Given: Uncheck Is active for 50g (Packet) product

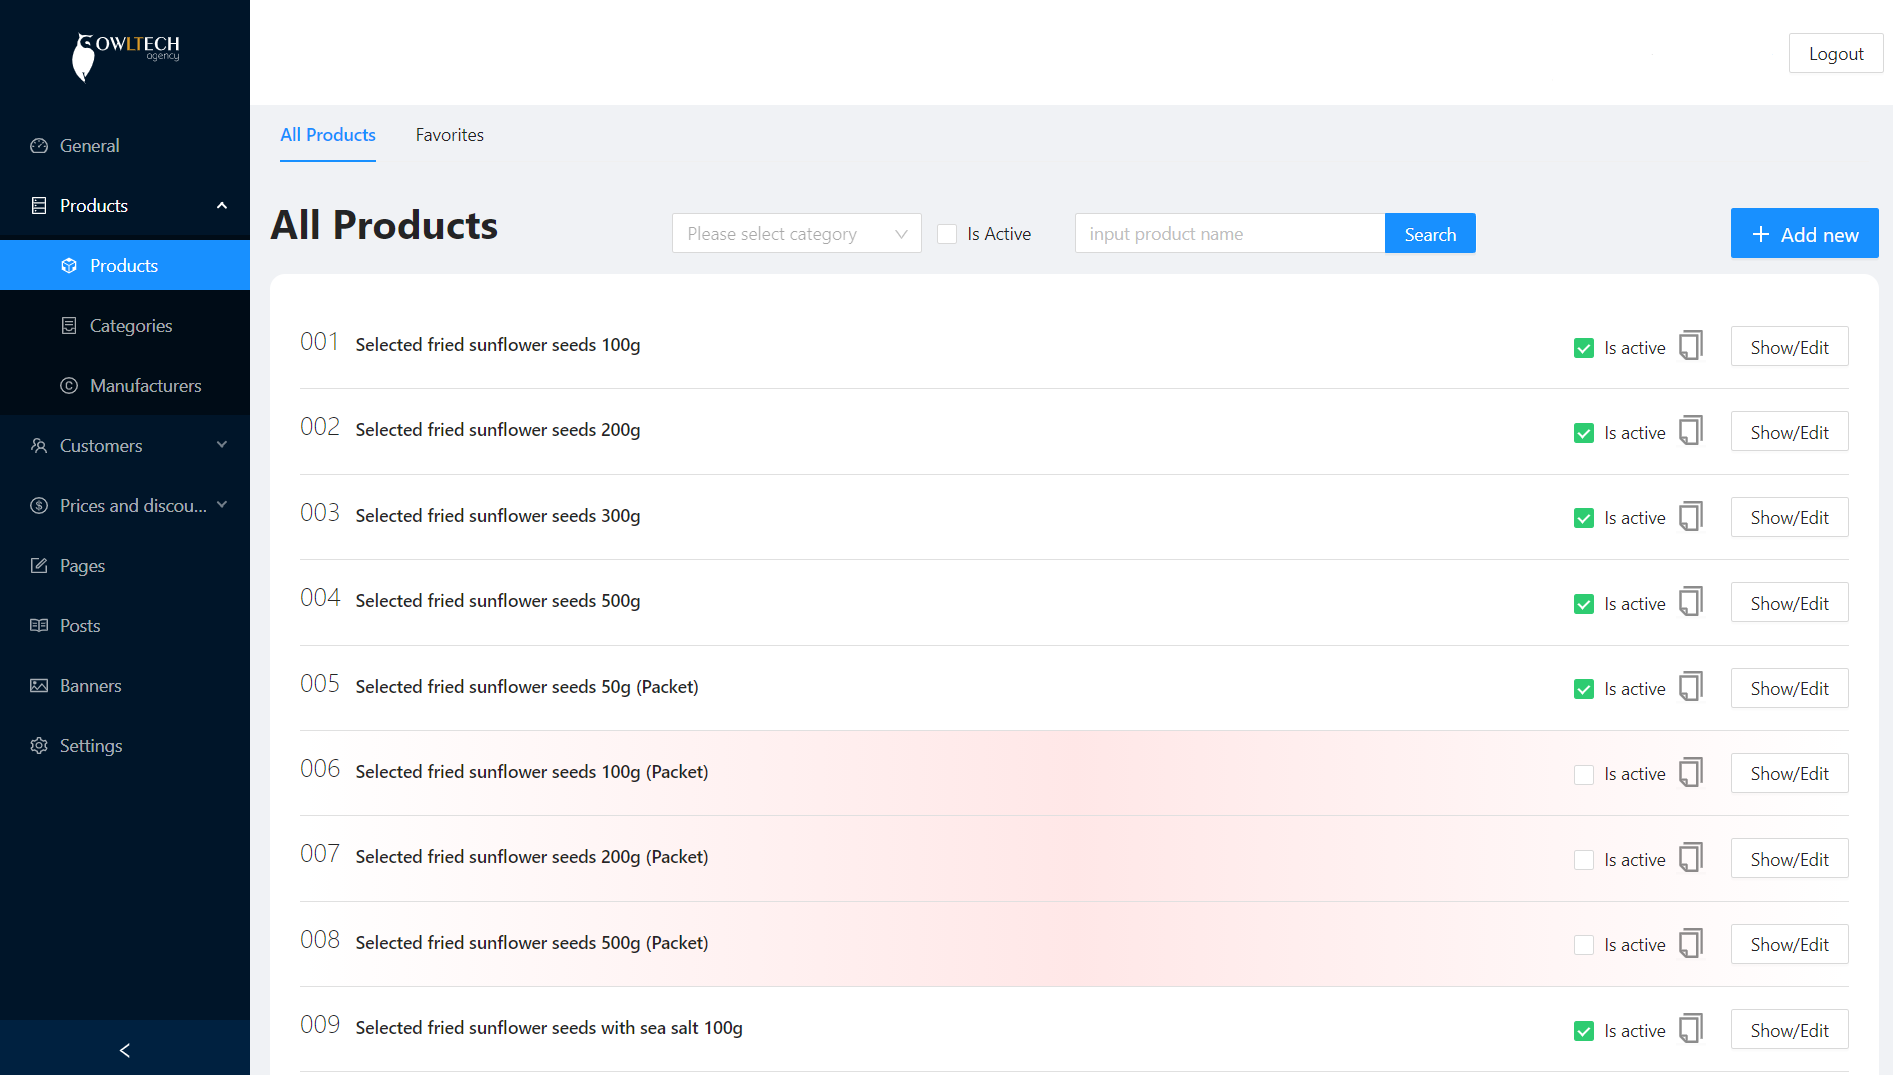Looking at the screenshot, I should coord(1584,689).
